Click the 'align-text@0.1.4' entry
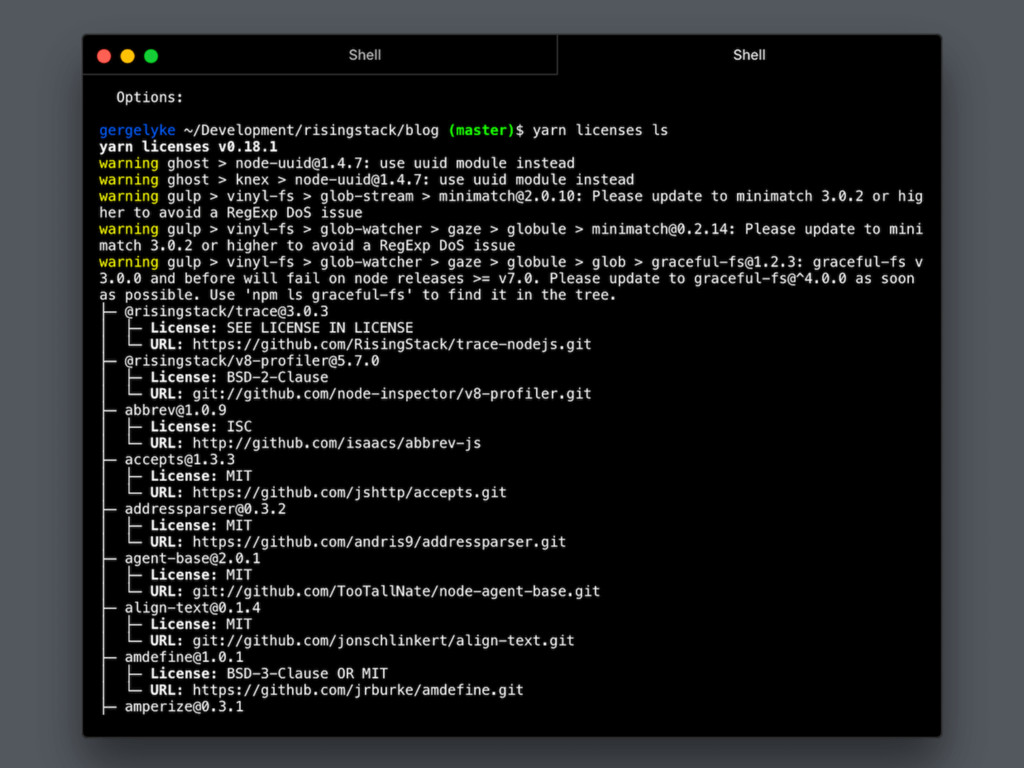 click(193, 607)
